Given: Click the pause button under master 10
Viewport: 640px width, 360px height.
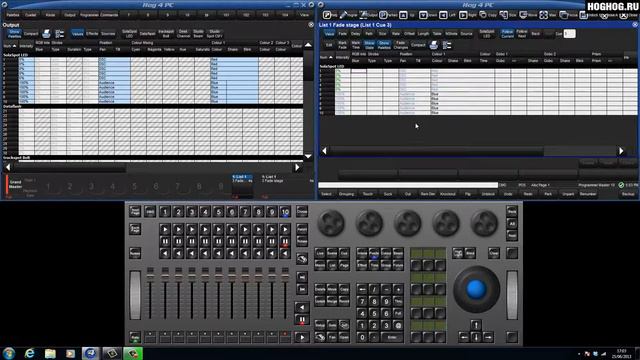Looking at the screenshot, I should (x=285, y=242).
